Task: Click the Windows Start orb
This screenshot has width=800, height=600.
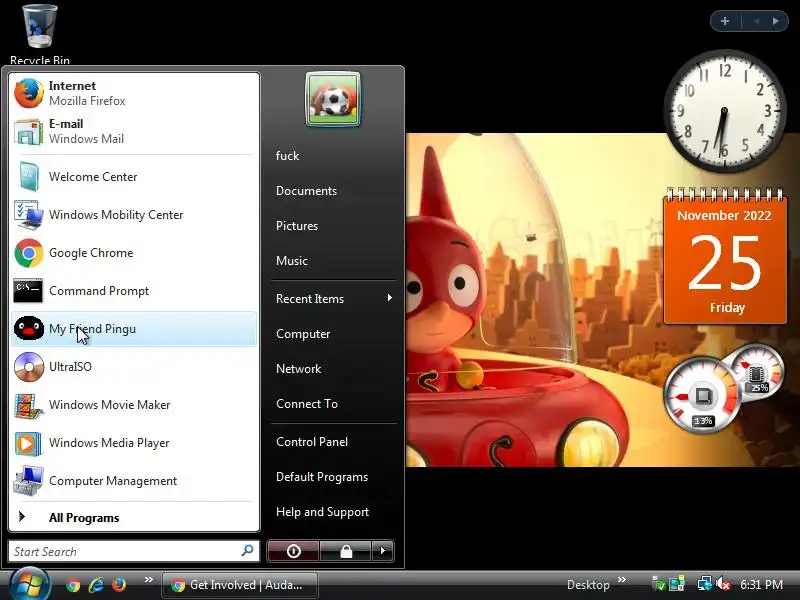Action: [30, 585]
